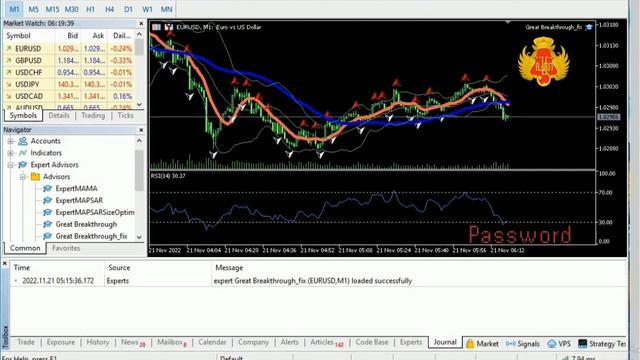Open the Details tab in Market Watch
The width and height of the screenshot is (640, 360).
[x=59, y=116]
